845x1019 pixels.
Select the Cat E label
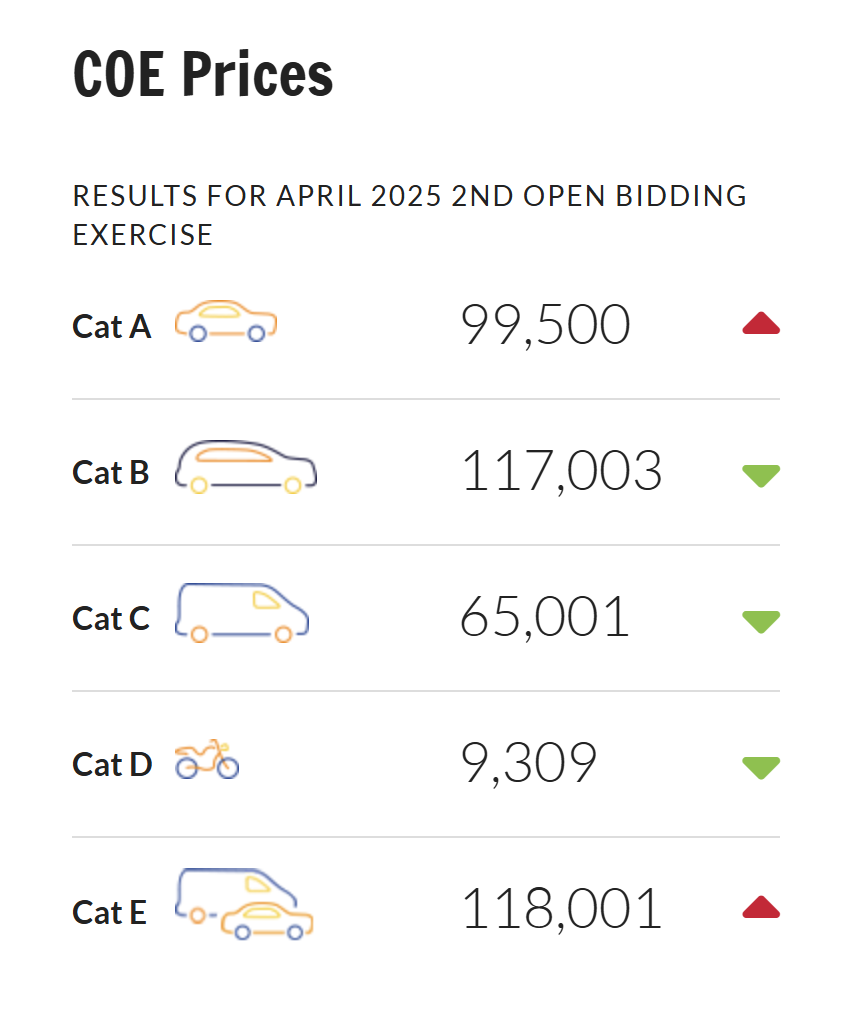click(x=109, y=912)
